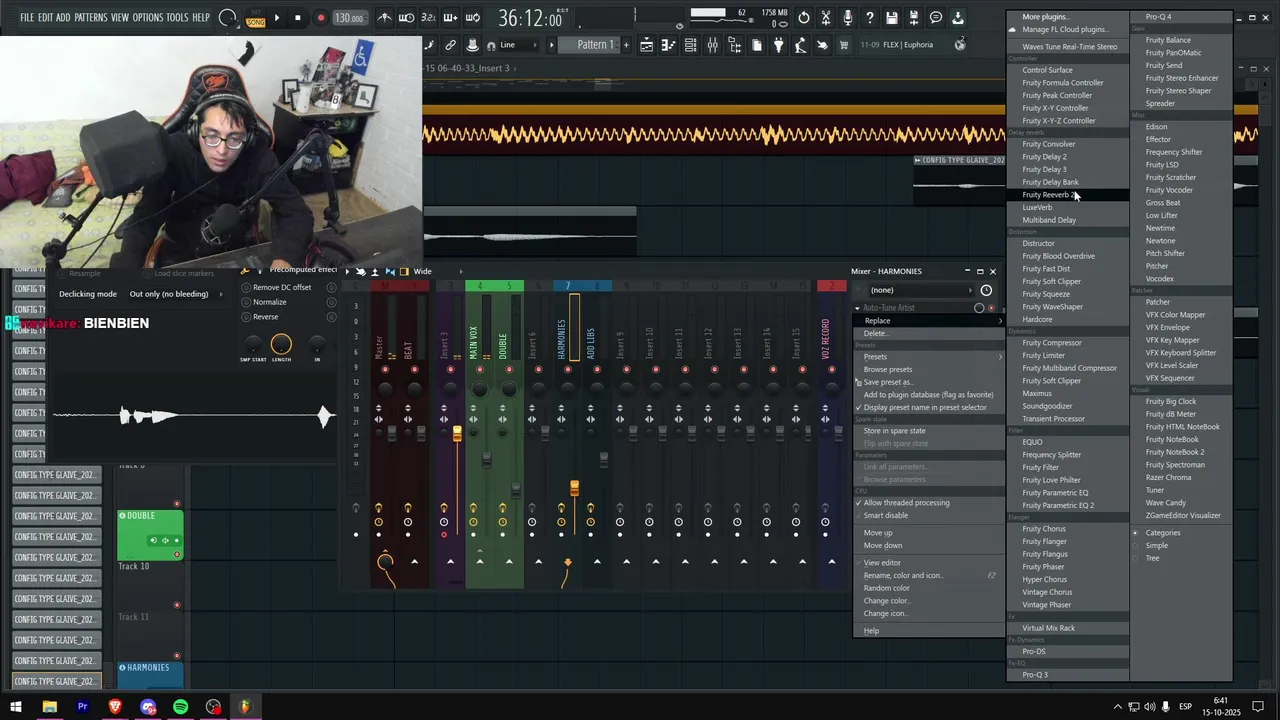The width and height of the screenshot is (1280, 720).
Task: Click the link chain icon
Action: click(450, 45)
